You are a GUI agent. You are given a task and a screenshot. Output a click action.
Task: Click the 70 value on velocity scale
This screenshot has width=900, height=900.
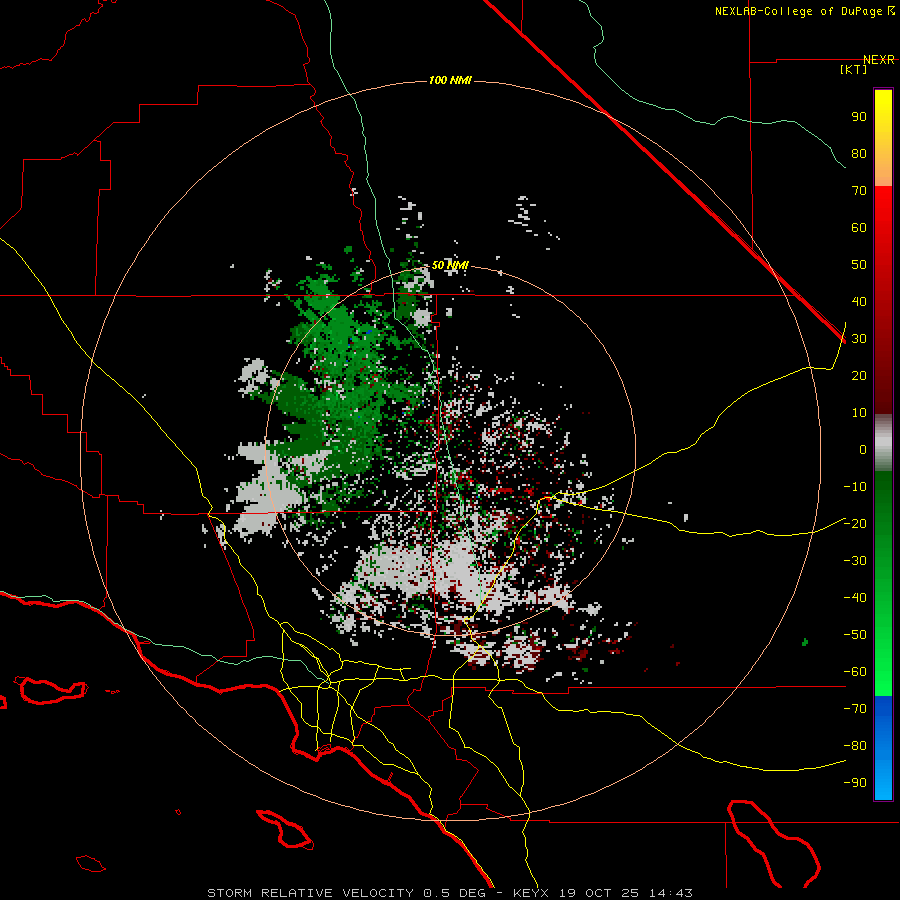[x=859, y=191]
